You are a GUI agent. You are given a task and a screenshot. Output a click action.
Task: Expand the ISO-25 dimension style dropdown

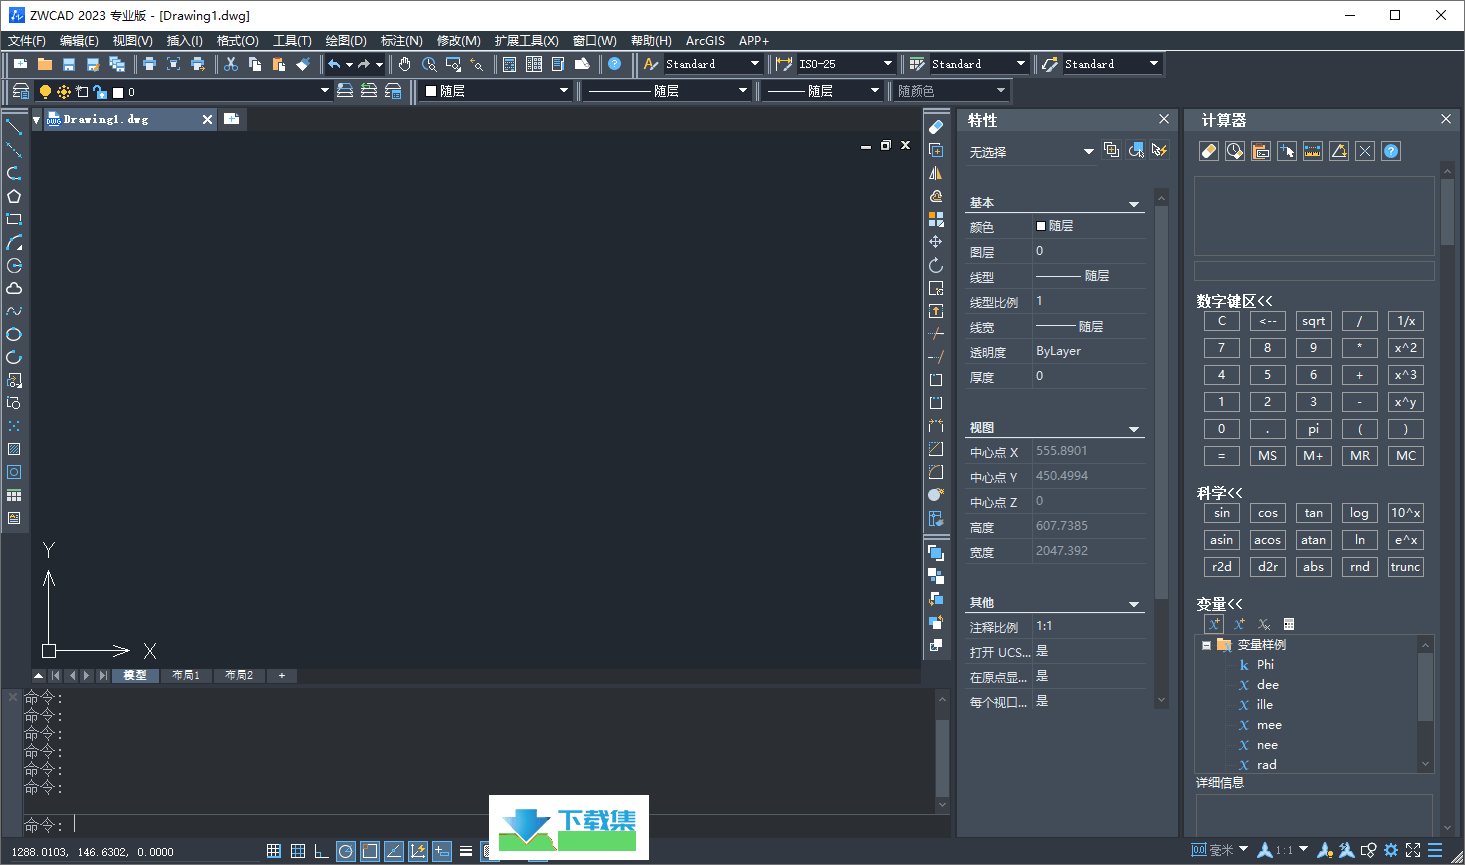pos(887,64)
